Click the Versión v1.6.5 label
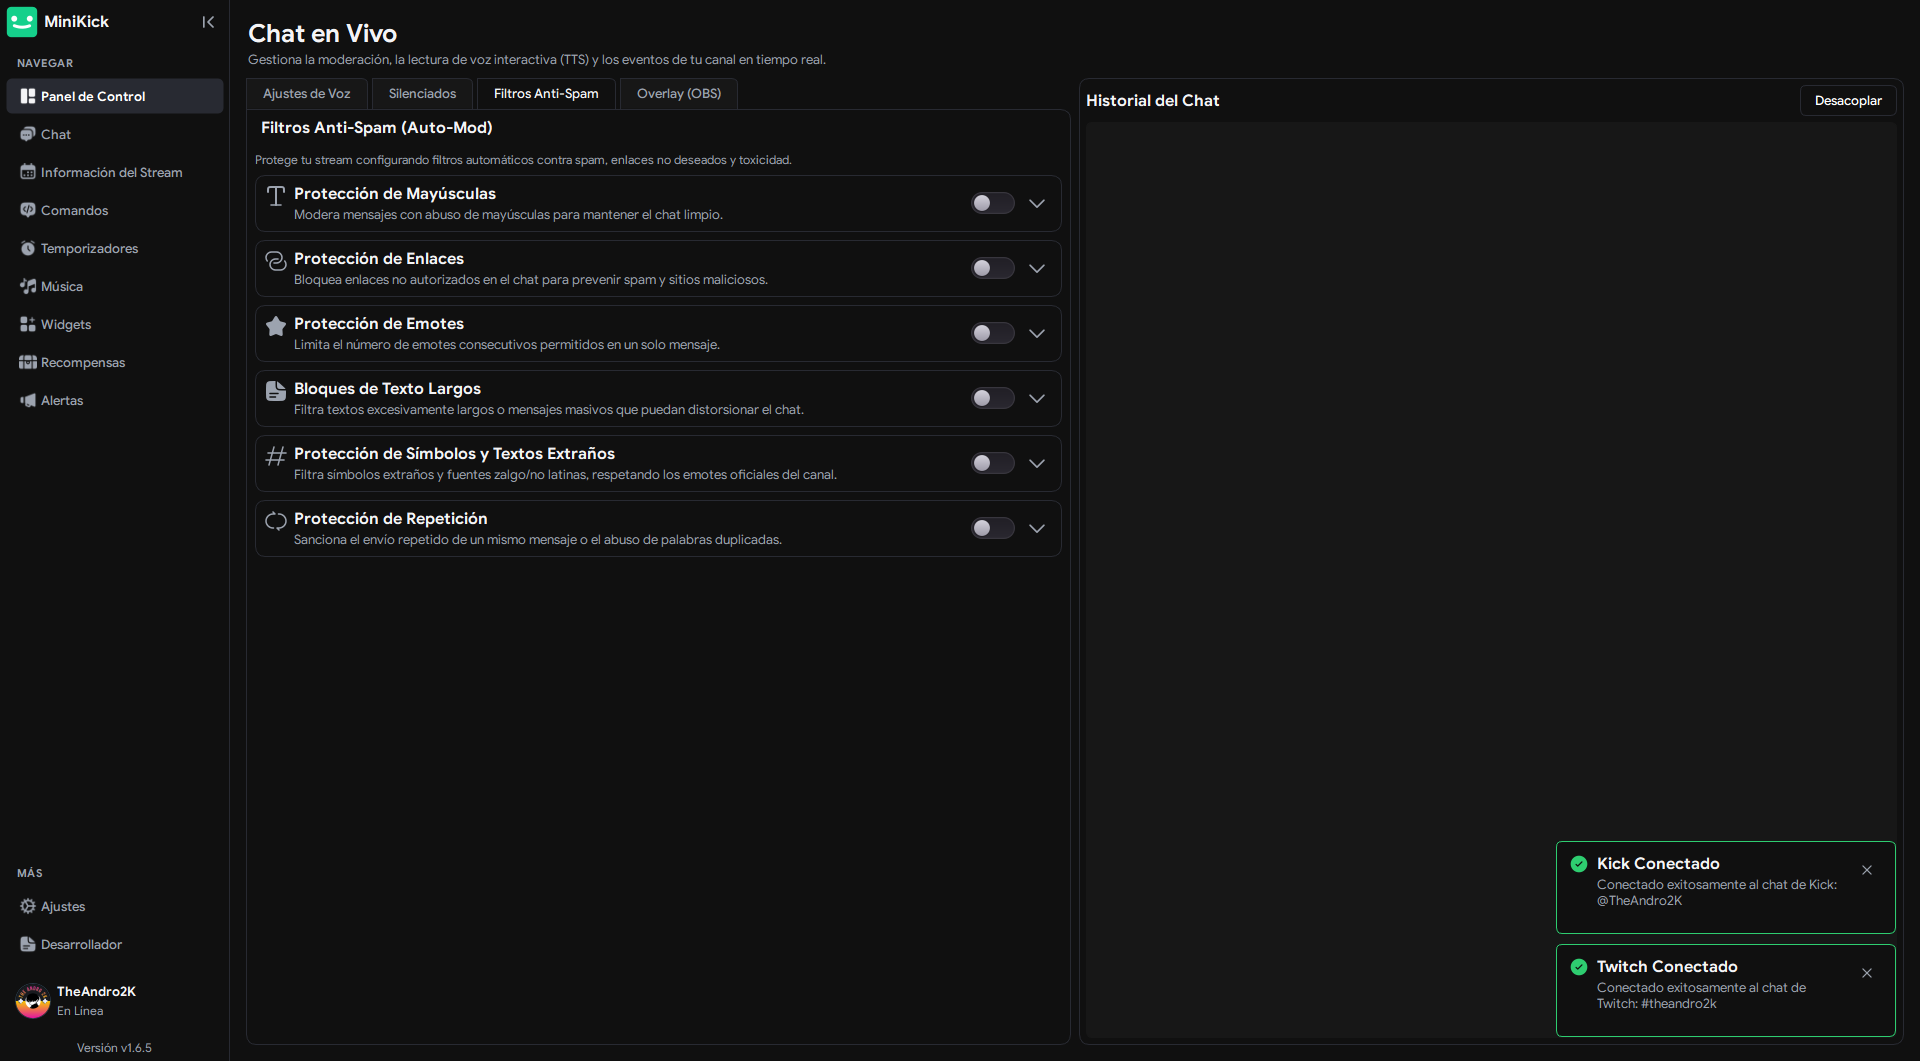Image resolution: width=1920 pixels, height=1061 pixels. pyautogui.click(x=114, y=1048)
